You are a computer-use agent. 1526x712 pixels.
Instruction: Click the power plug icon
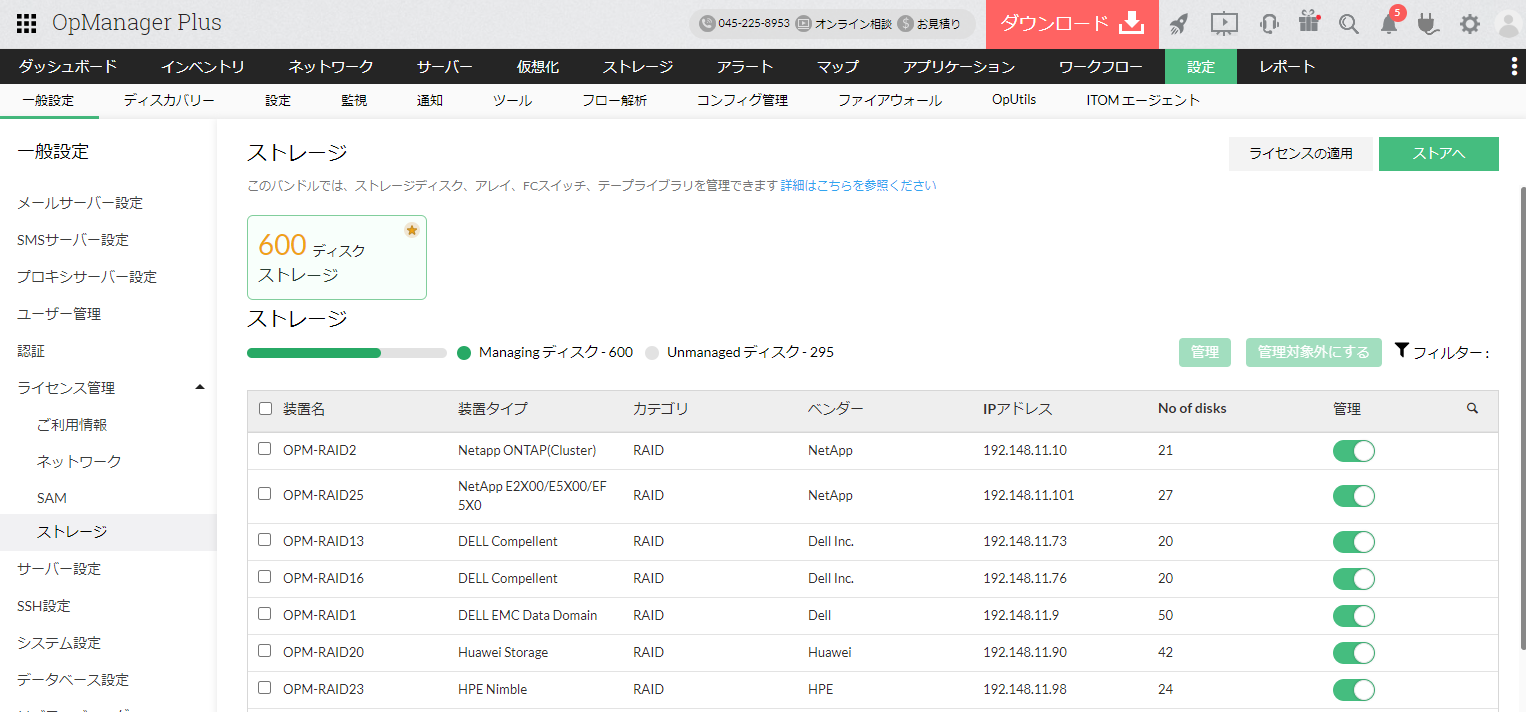point(1428,24)
